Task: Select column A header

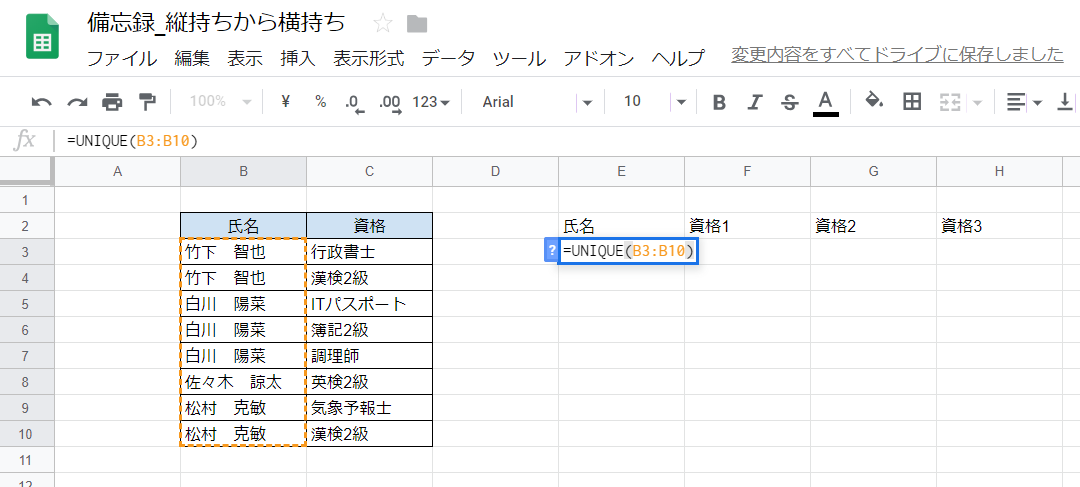Action: pos(117,172)
